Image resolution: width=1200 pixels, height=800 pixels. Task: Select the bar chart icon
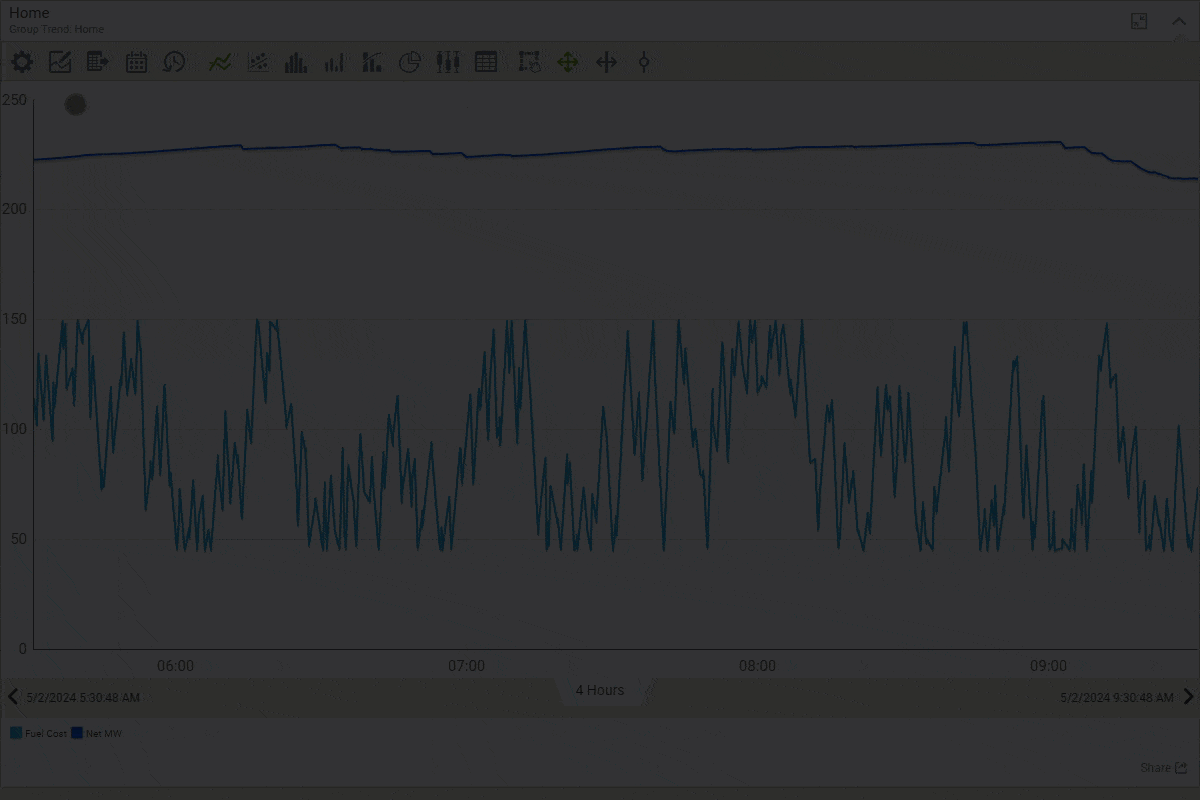click(296, 62)
